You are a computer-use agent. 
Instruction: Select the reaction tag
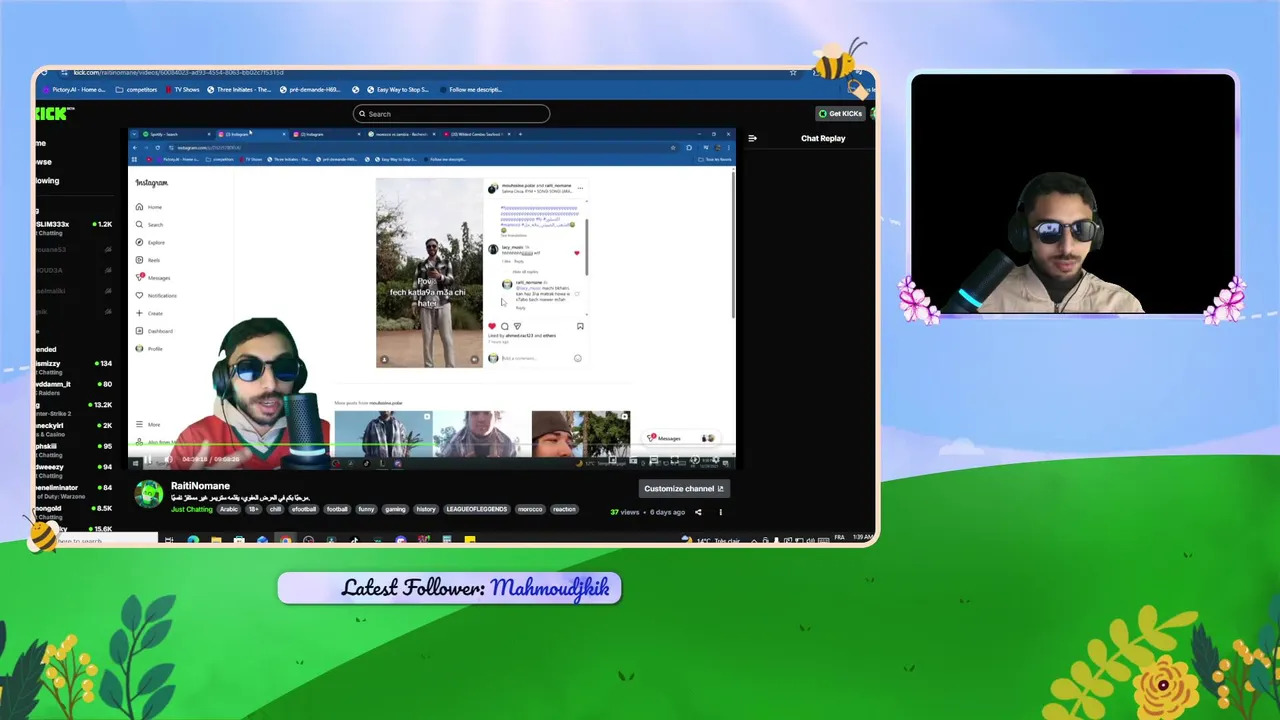coord(565,509)
